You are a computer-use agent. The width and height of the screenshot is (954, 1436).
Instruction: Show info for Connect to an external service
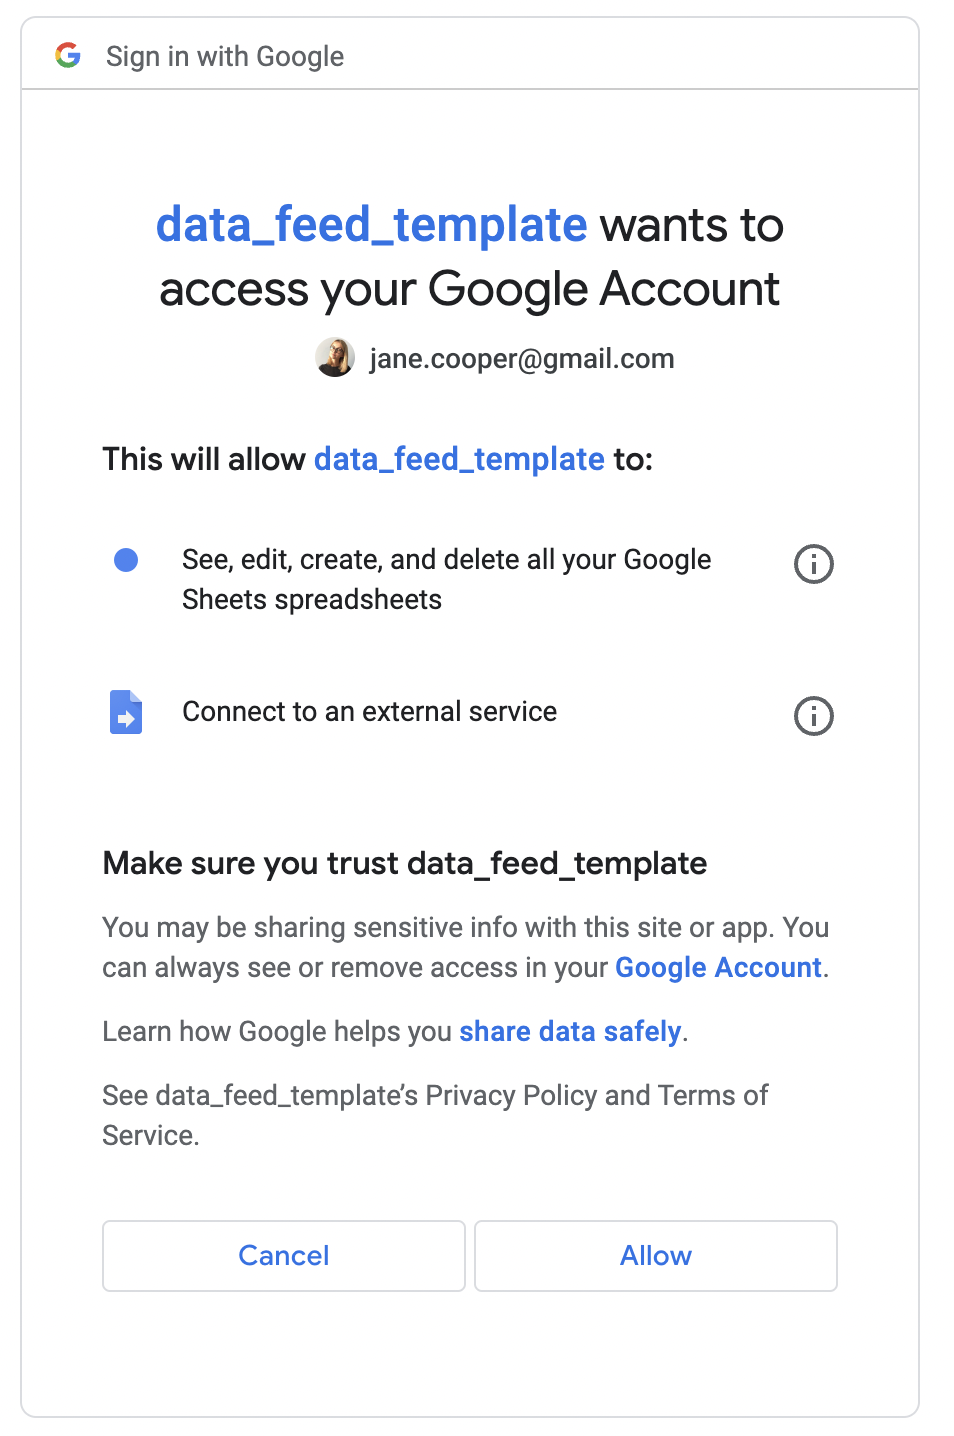coord(813,716)
